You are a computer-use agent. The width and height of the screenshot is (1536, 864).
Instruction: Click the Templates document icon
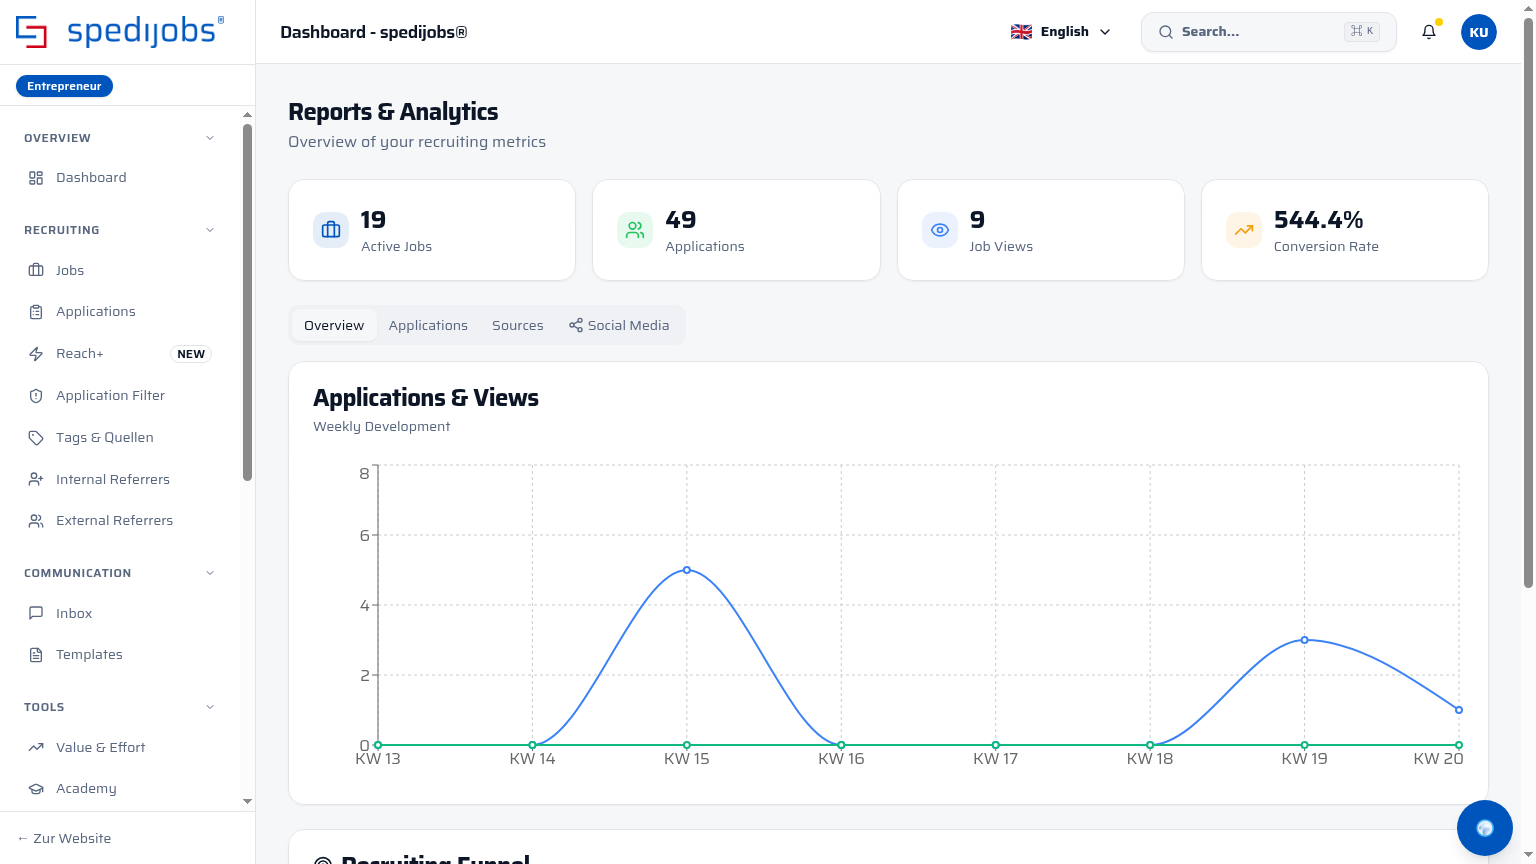pyautogui.click(x=36, y=655)
